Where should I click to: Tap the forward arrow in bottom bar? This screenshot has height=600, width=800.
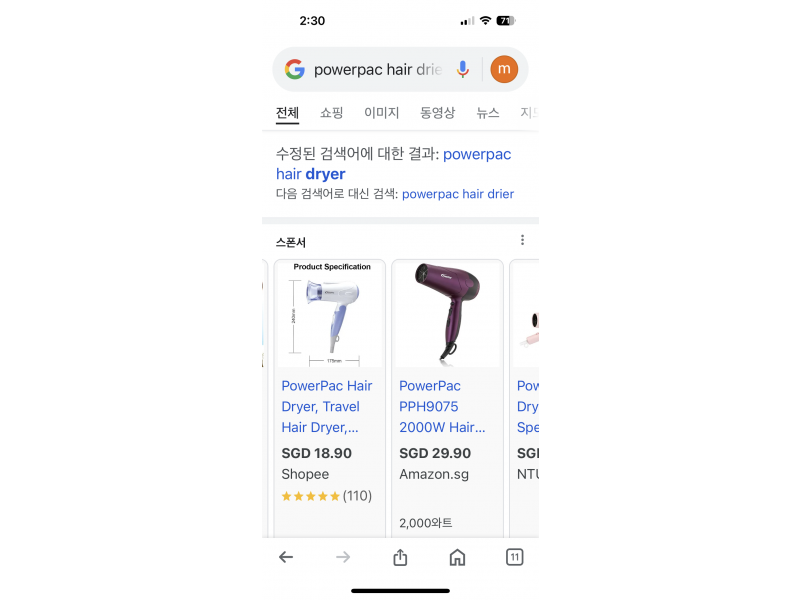tap(343, 557)
